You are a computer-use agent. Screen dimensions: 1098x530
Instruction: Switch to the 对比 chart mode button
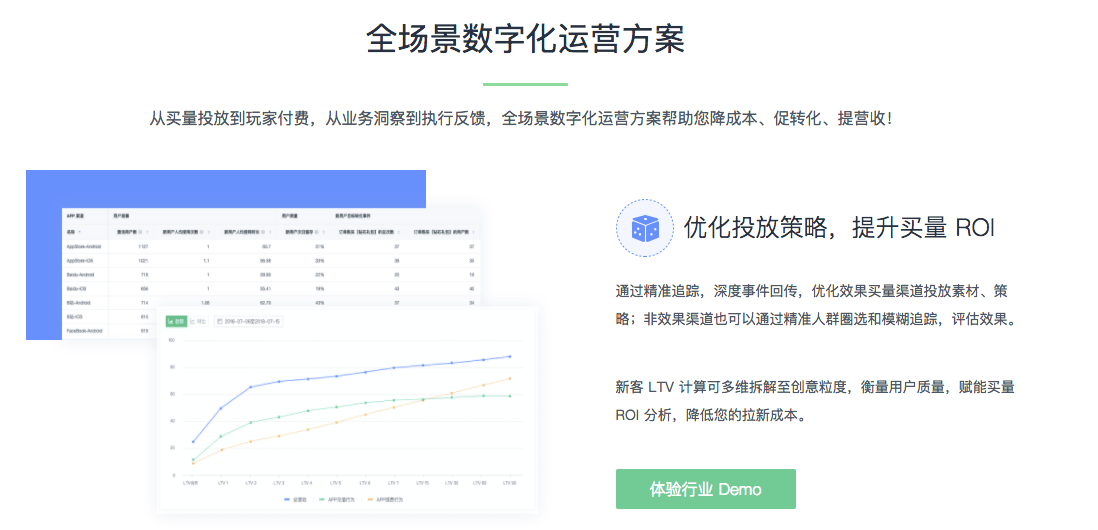(x=197, y=321)
